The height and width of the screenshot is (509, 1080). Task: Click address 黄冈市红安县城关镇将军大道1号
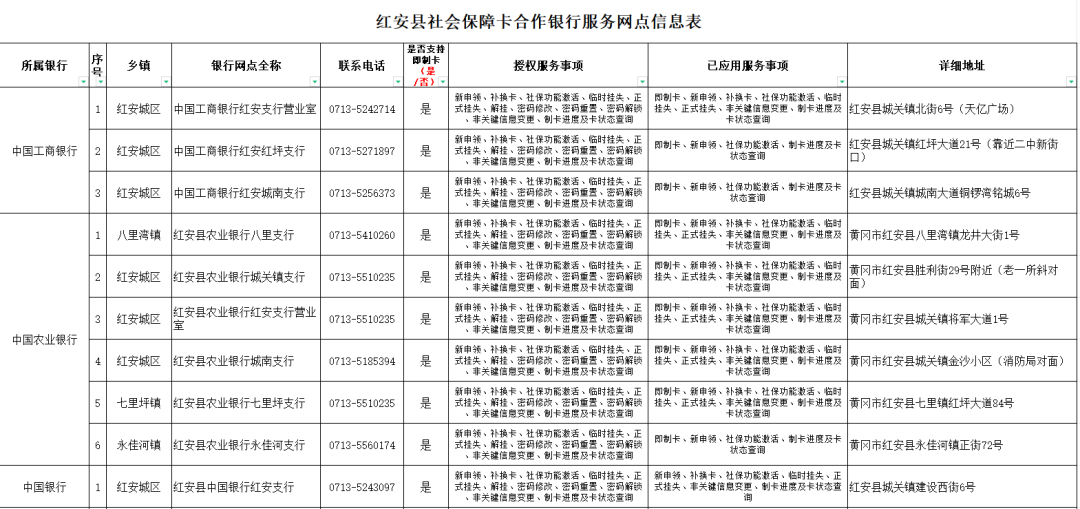pyautogui.click(x=963, y=319)
